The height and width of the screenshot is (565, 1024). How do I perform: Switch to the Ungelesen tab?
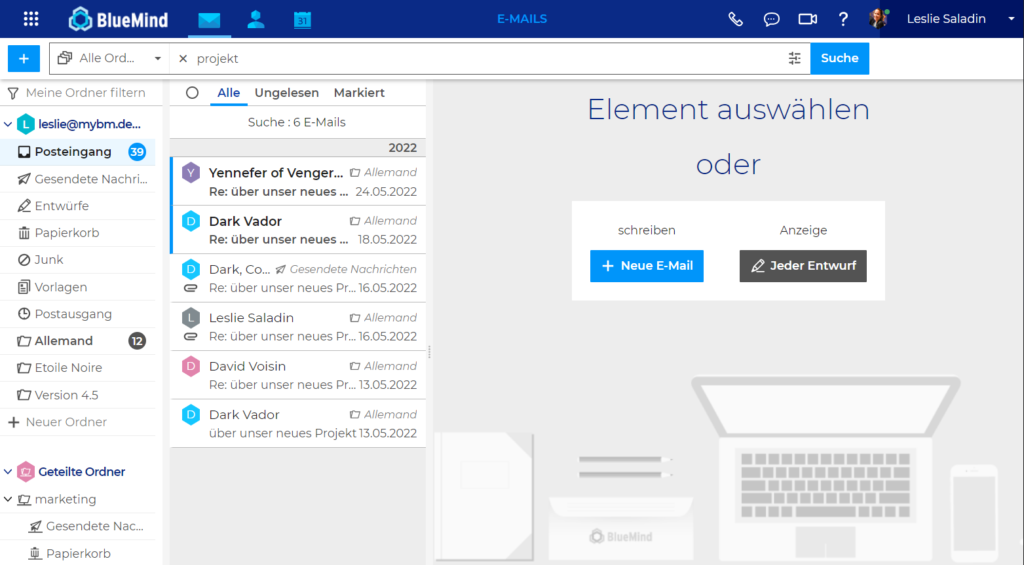286,93
